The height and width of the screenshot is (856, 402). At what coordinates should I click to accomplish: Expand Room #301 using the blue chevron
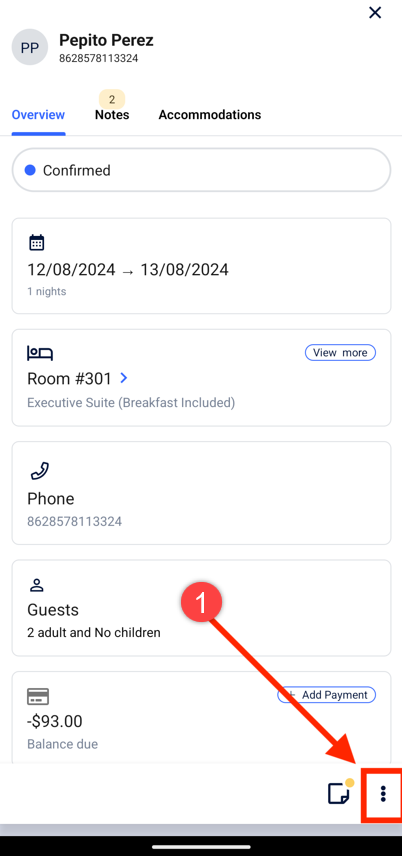click(123, 378)
